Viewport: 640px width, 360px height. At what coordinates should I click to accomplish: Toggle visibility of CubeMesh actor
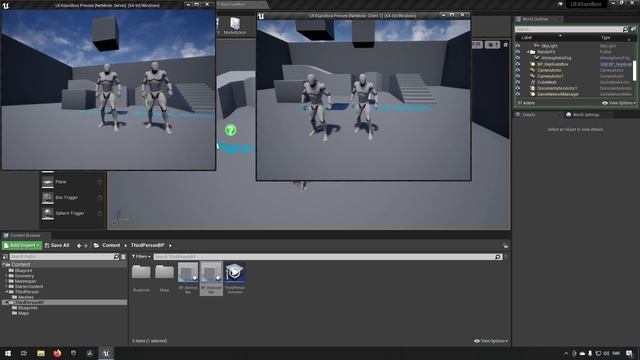[518, 82]
